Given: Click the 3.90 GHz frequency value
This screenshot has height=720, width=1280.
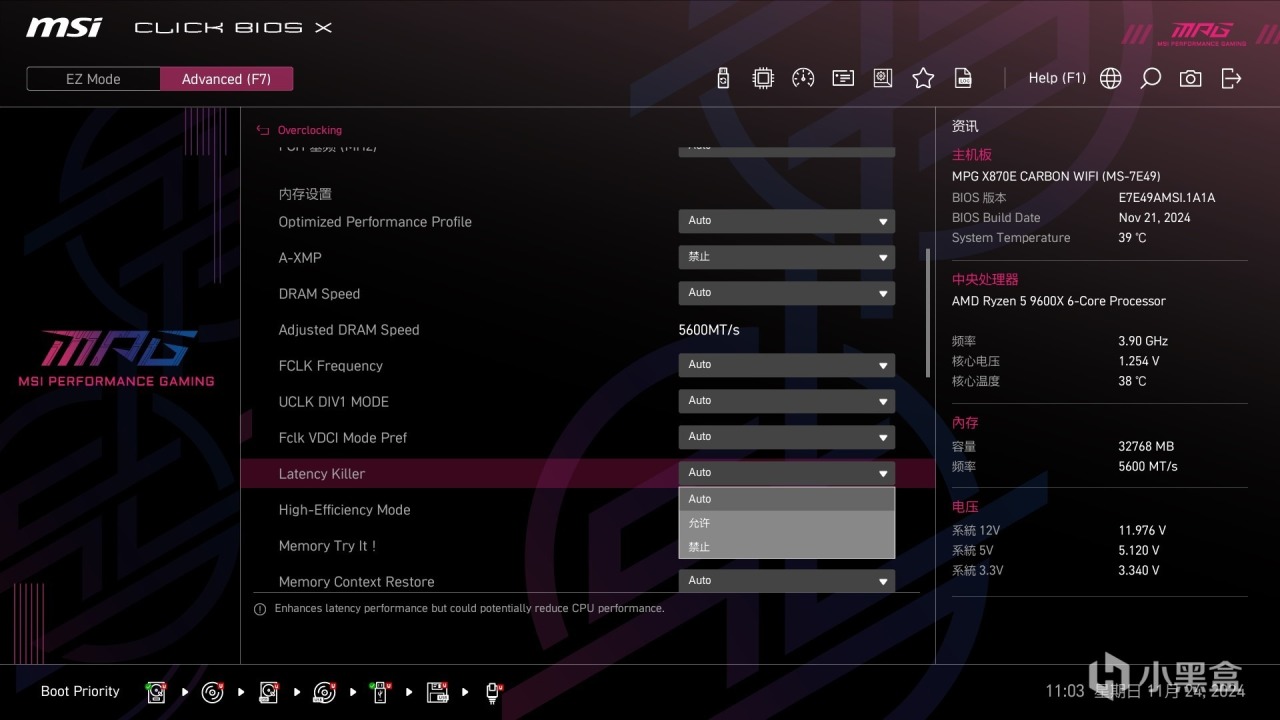Looking at the screenshot, I should tap(1143, 341).
